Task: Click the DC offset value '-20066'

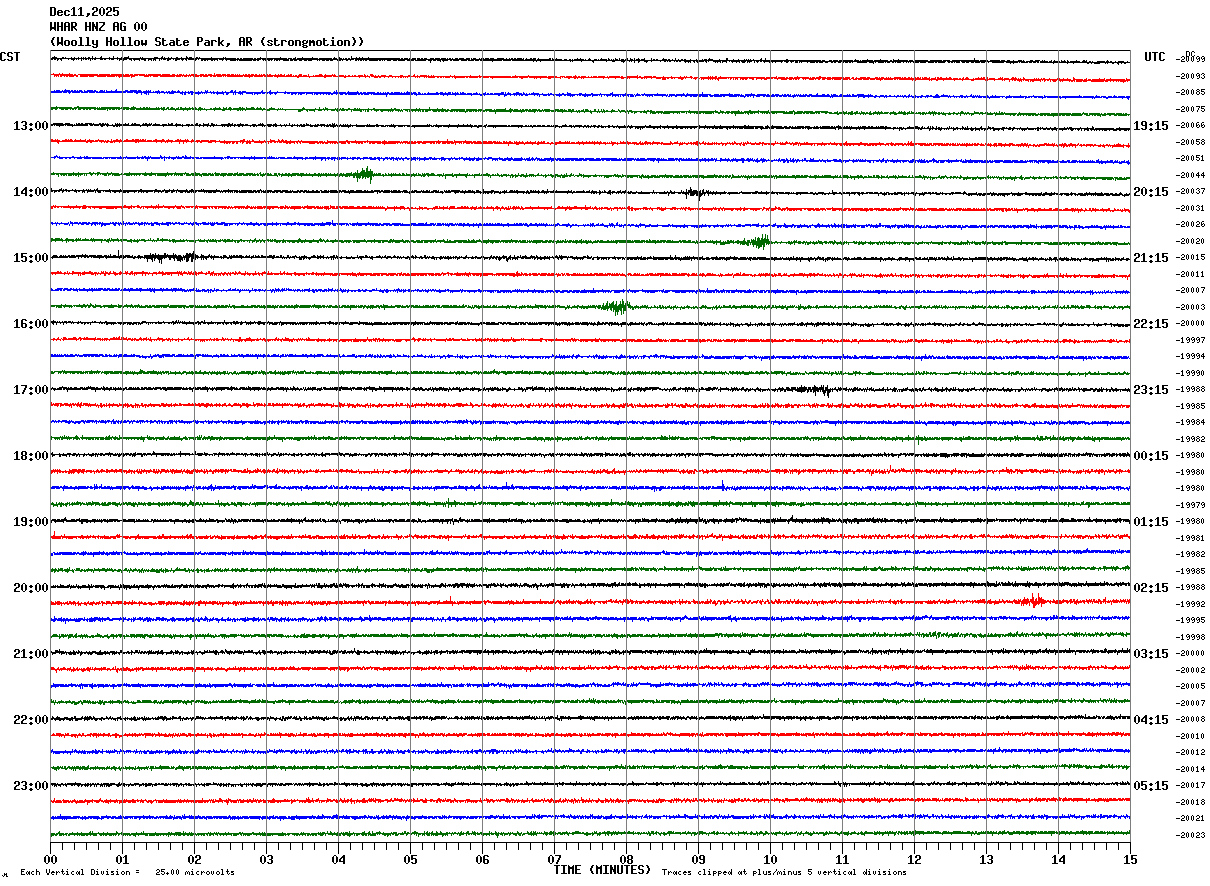Action: [1191, 126]
